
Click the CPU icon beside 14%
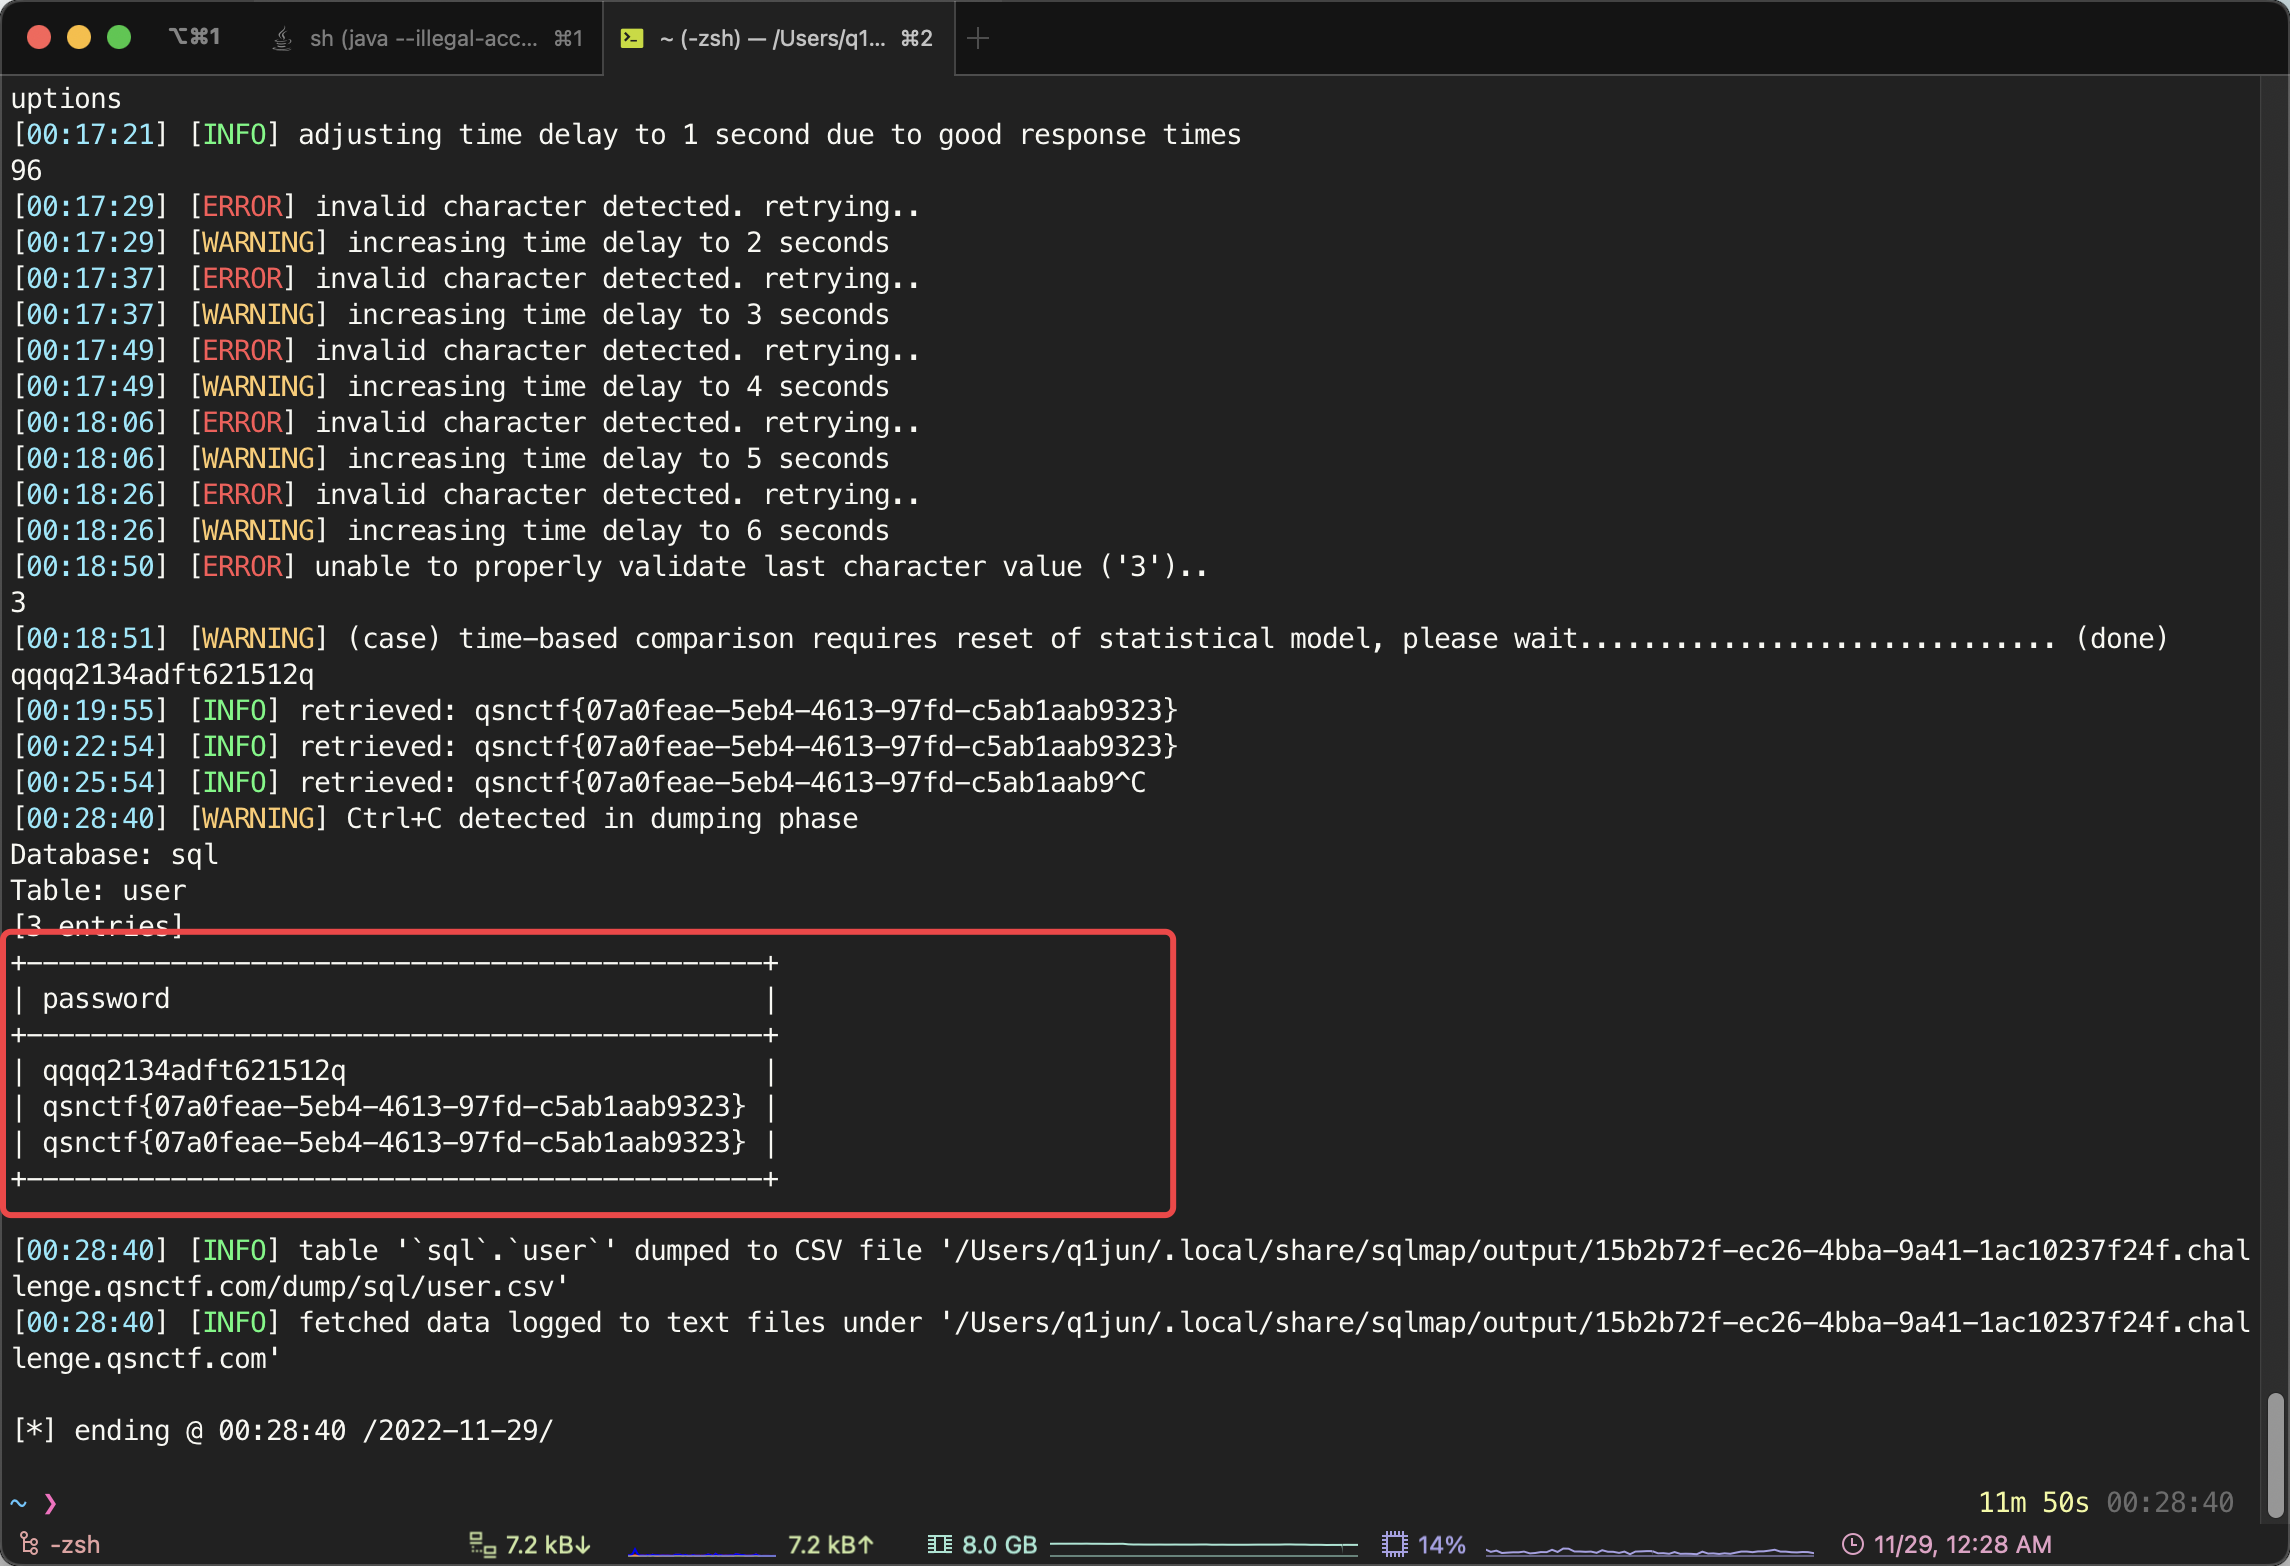1395,1544
